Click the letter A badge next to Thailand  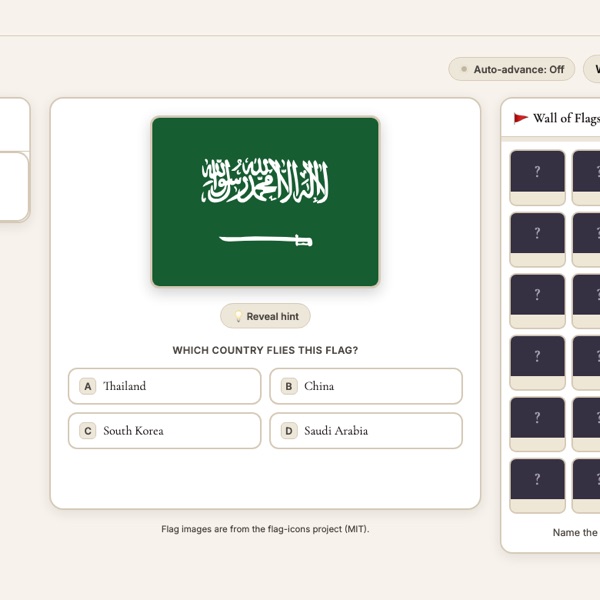(88, 386)
